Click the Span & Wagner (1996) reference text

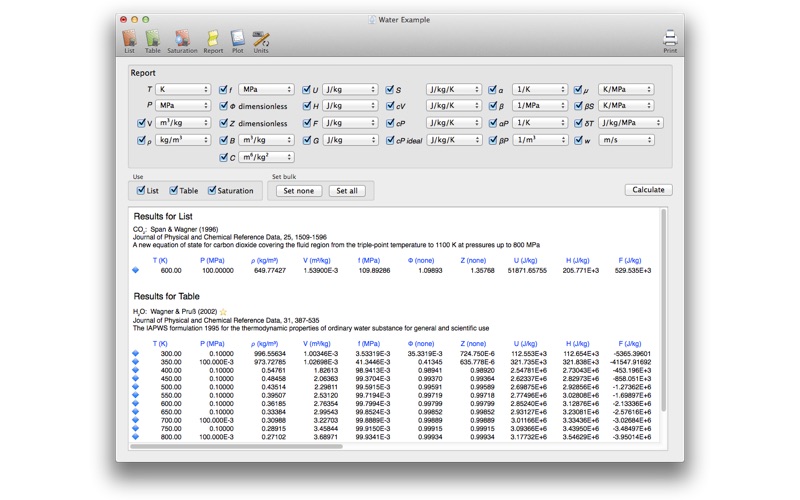pyautogui.click(x=184, y=230)
